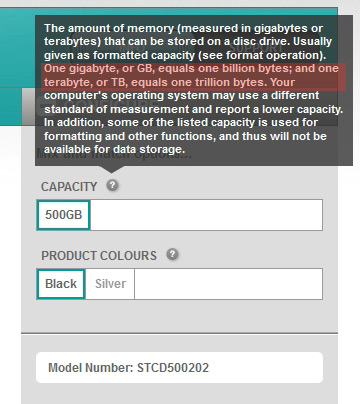Click the divider line above Model Number
The height and width of the screenshot is (404, 360).
[x=179, y=333]
